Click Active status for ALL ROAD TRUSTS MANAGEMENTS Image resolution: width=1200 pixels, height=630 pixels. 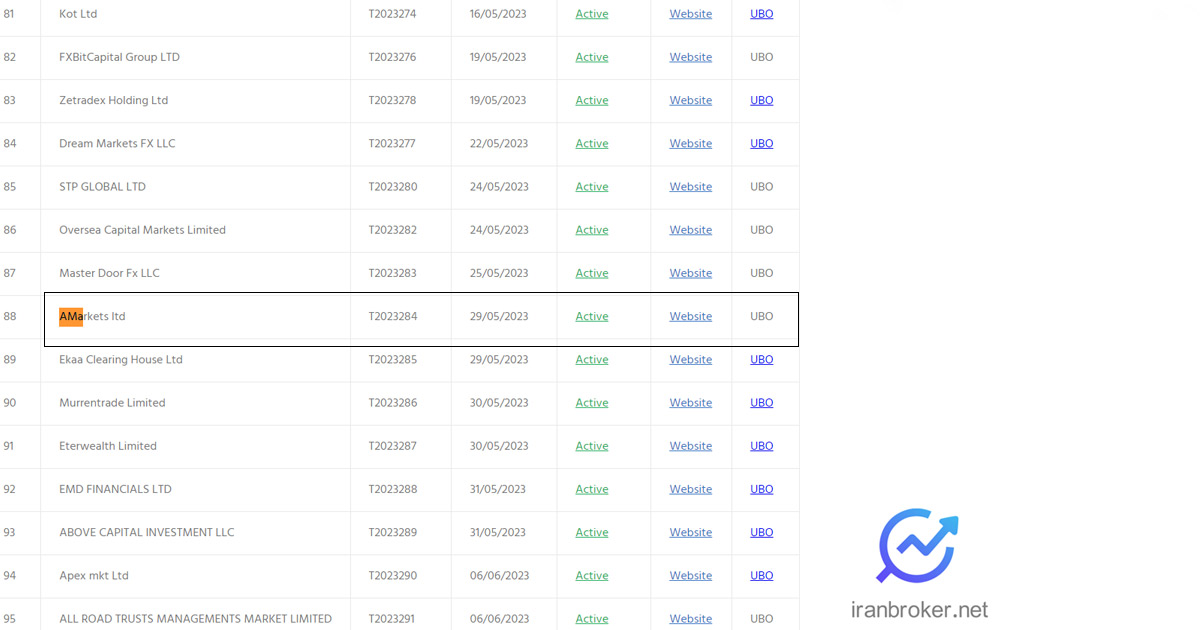point(592,618)
